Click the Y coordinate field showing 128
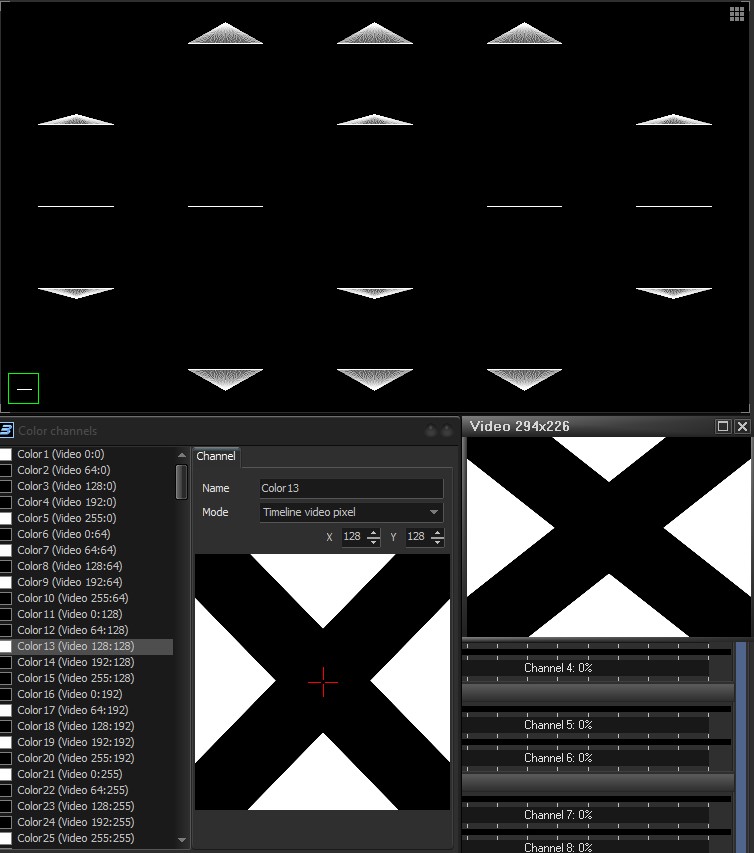The height and width of the screenshot is (853, 754). click(x=418, y=536)
